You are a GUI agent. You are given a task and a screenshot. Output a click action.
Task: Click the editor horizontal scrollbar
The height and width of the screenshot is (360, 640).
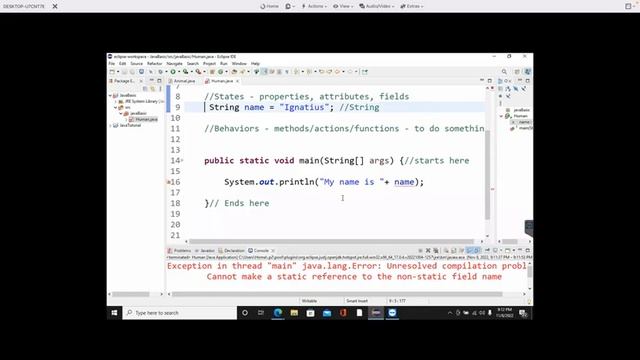(x=331, y=242)
